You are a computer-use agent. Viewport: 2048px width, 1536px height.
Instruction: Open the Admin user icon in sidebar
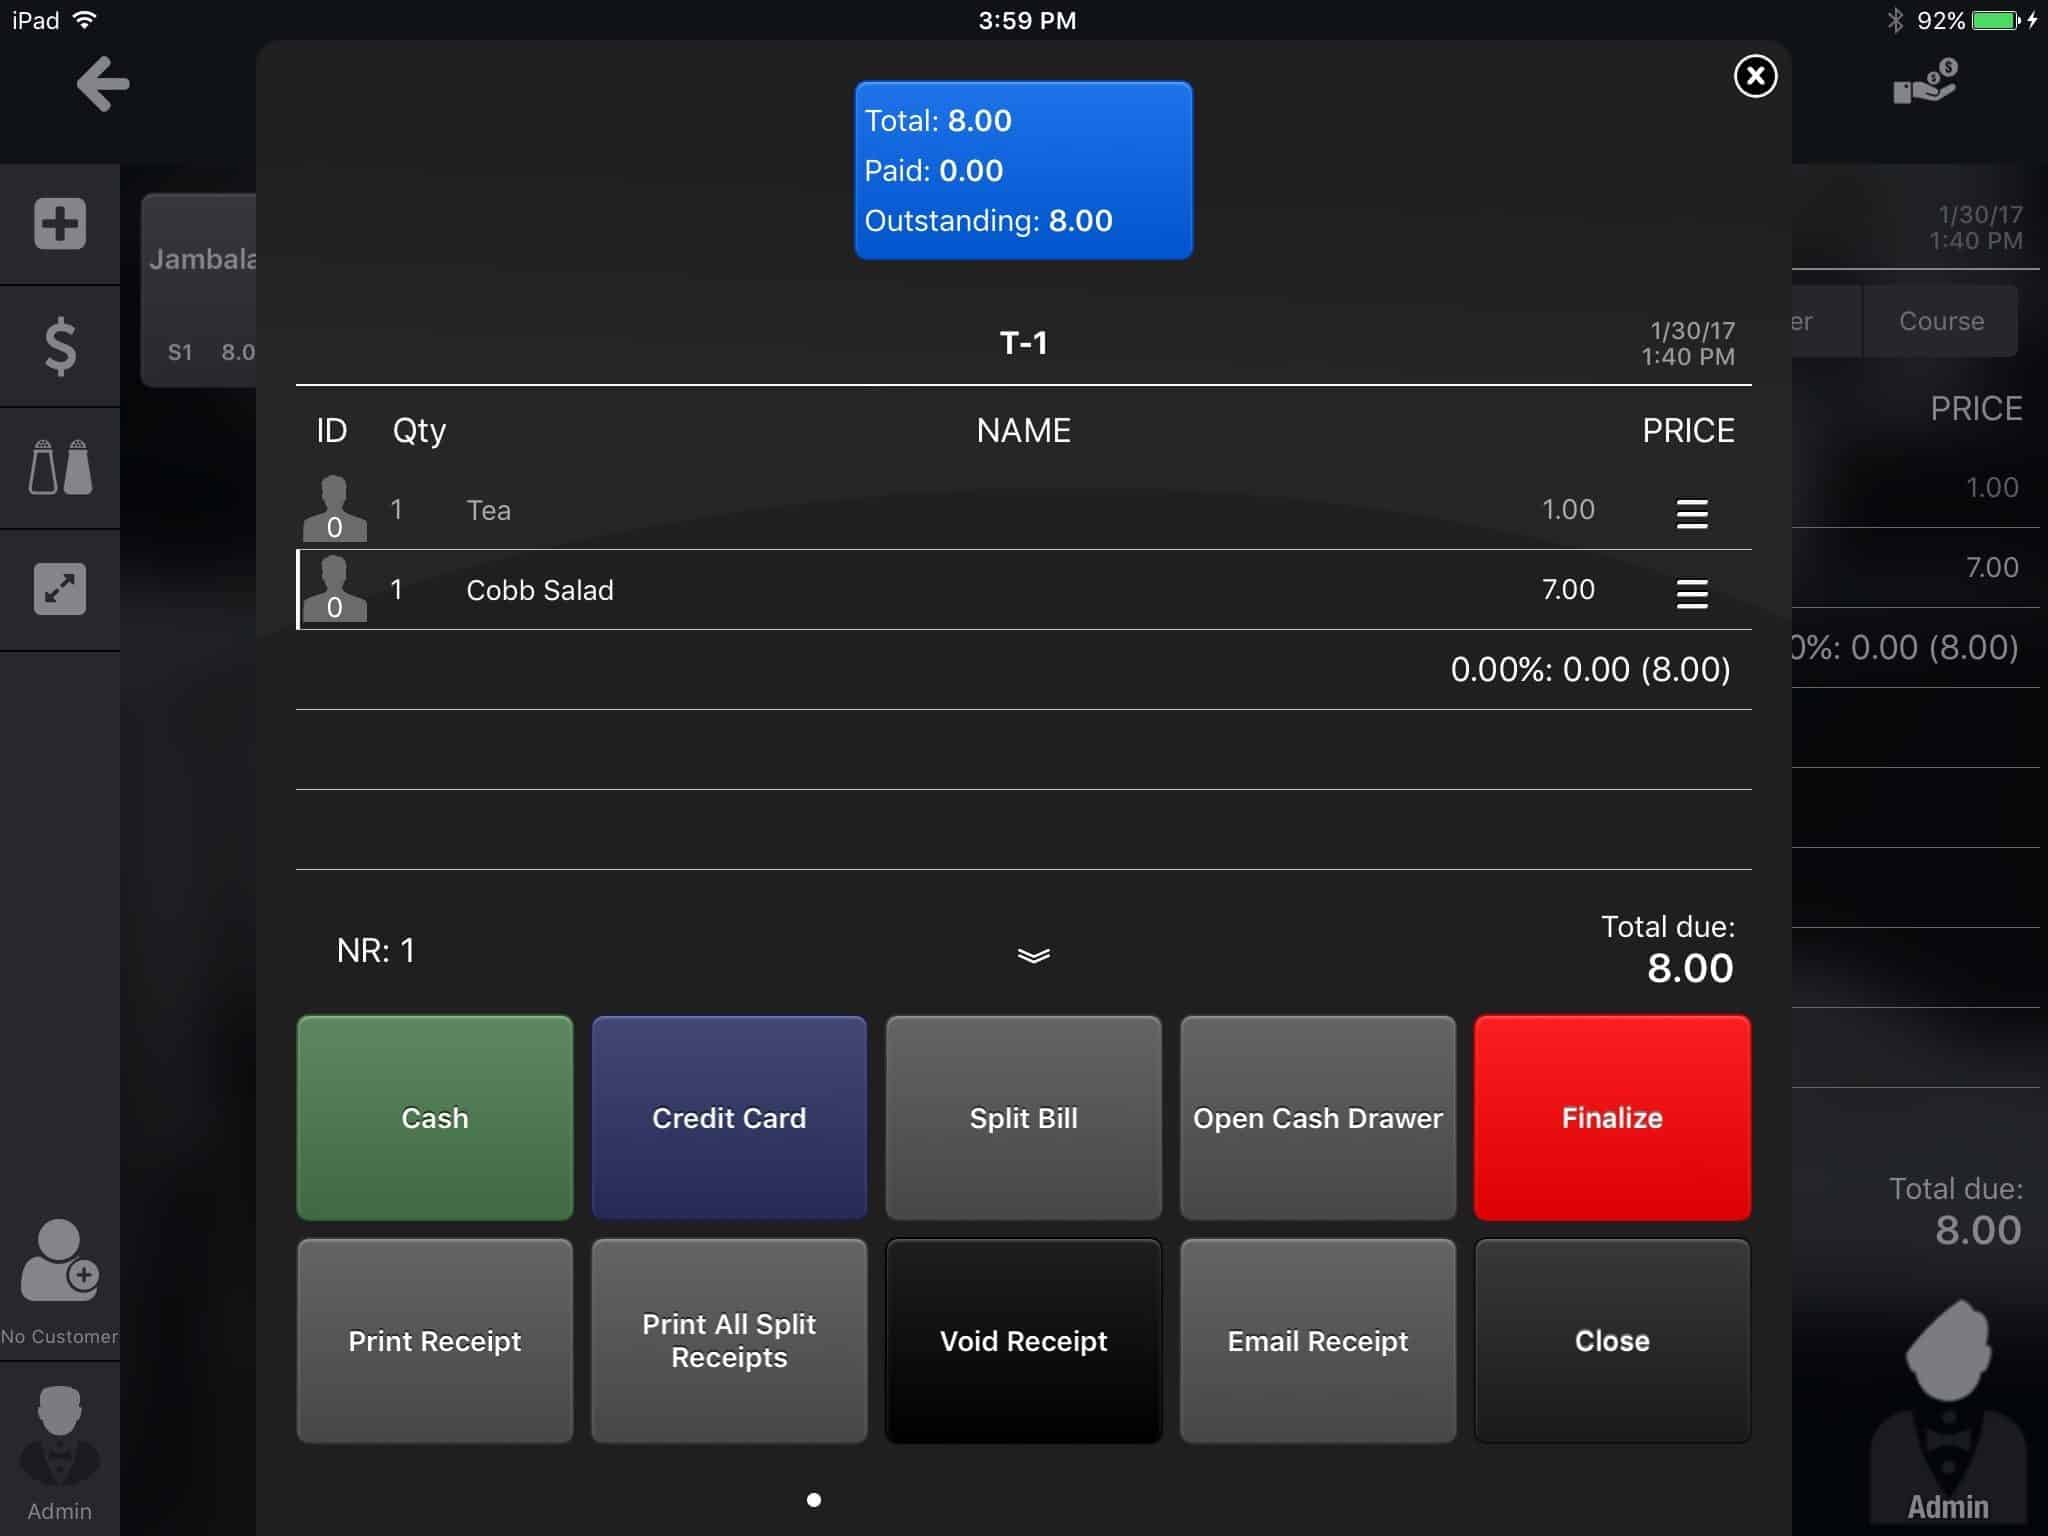pos(60,1436)
